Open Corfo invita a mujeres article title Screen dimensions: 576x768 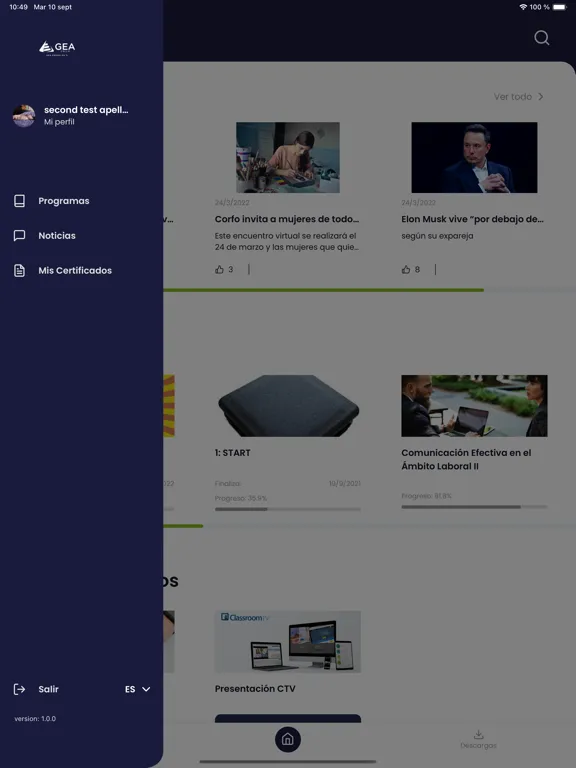pyautogui.click(x=287, y=219)
